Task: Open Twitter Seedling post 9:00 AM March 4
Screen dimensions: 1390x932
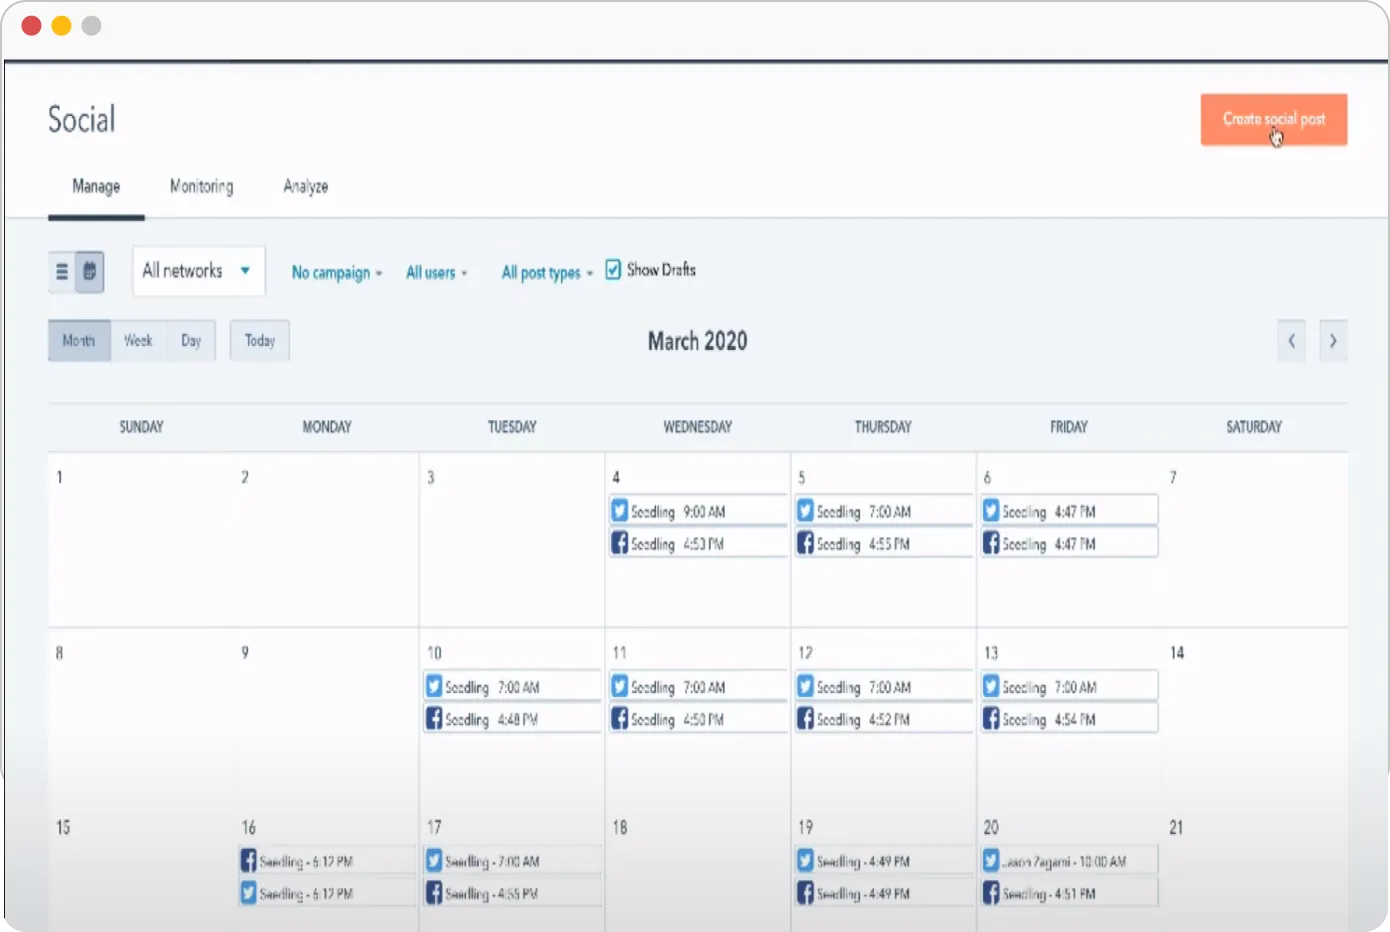Action: pos(698,511)
